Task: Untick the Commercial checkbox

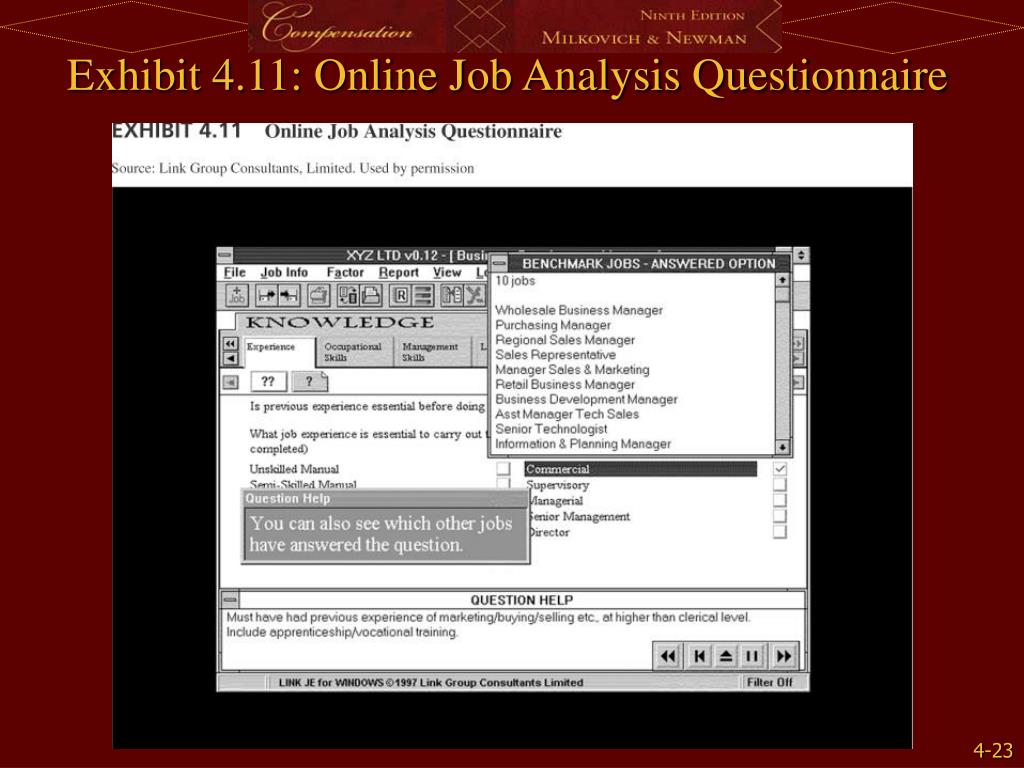Action: pyautogui.click(x=780, y=468)
